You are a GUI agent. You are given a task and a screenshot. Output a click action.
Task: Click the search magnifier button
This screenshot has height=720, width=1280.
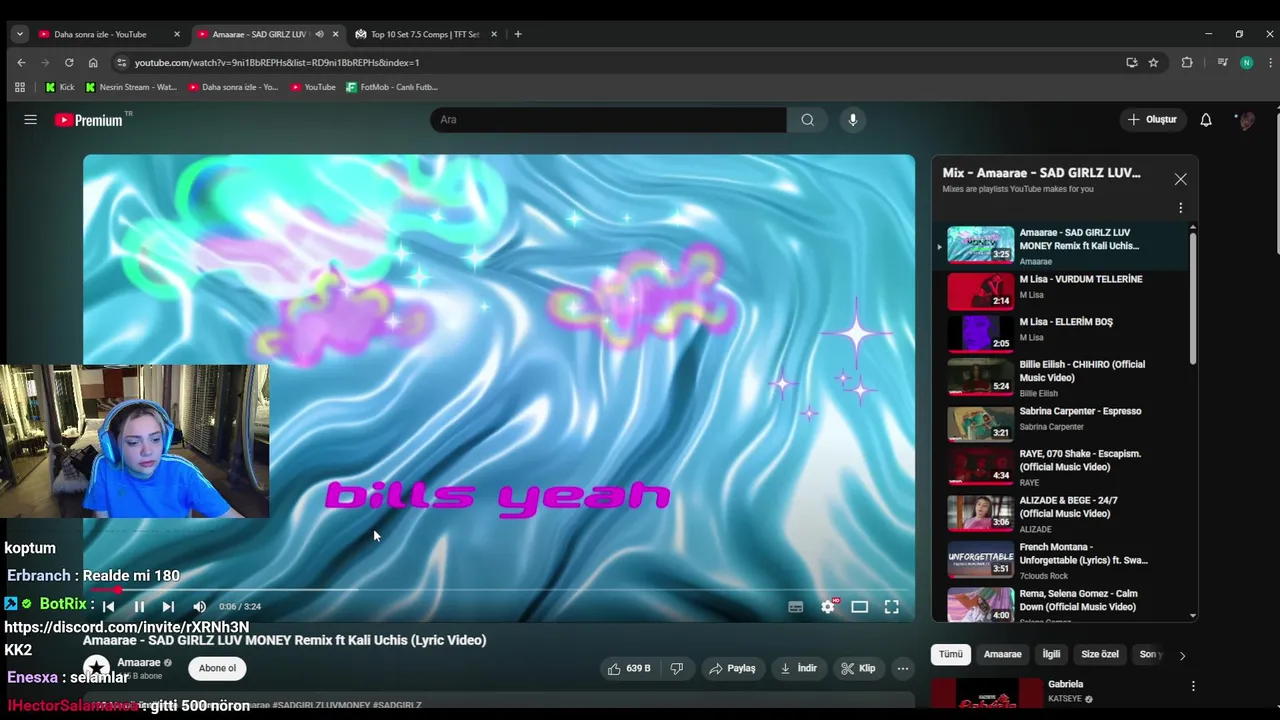click(807, 120)
